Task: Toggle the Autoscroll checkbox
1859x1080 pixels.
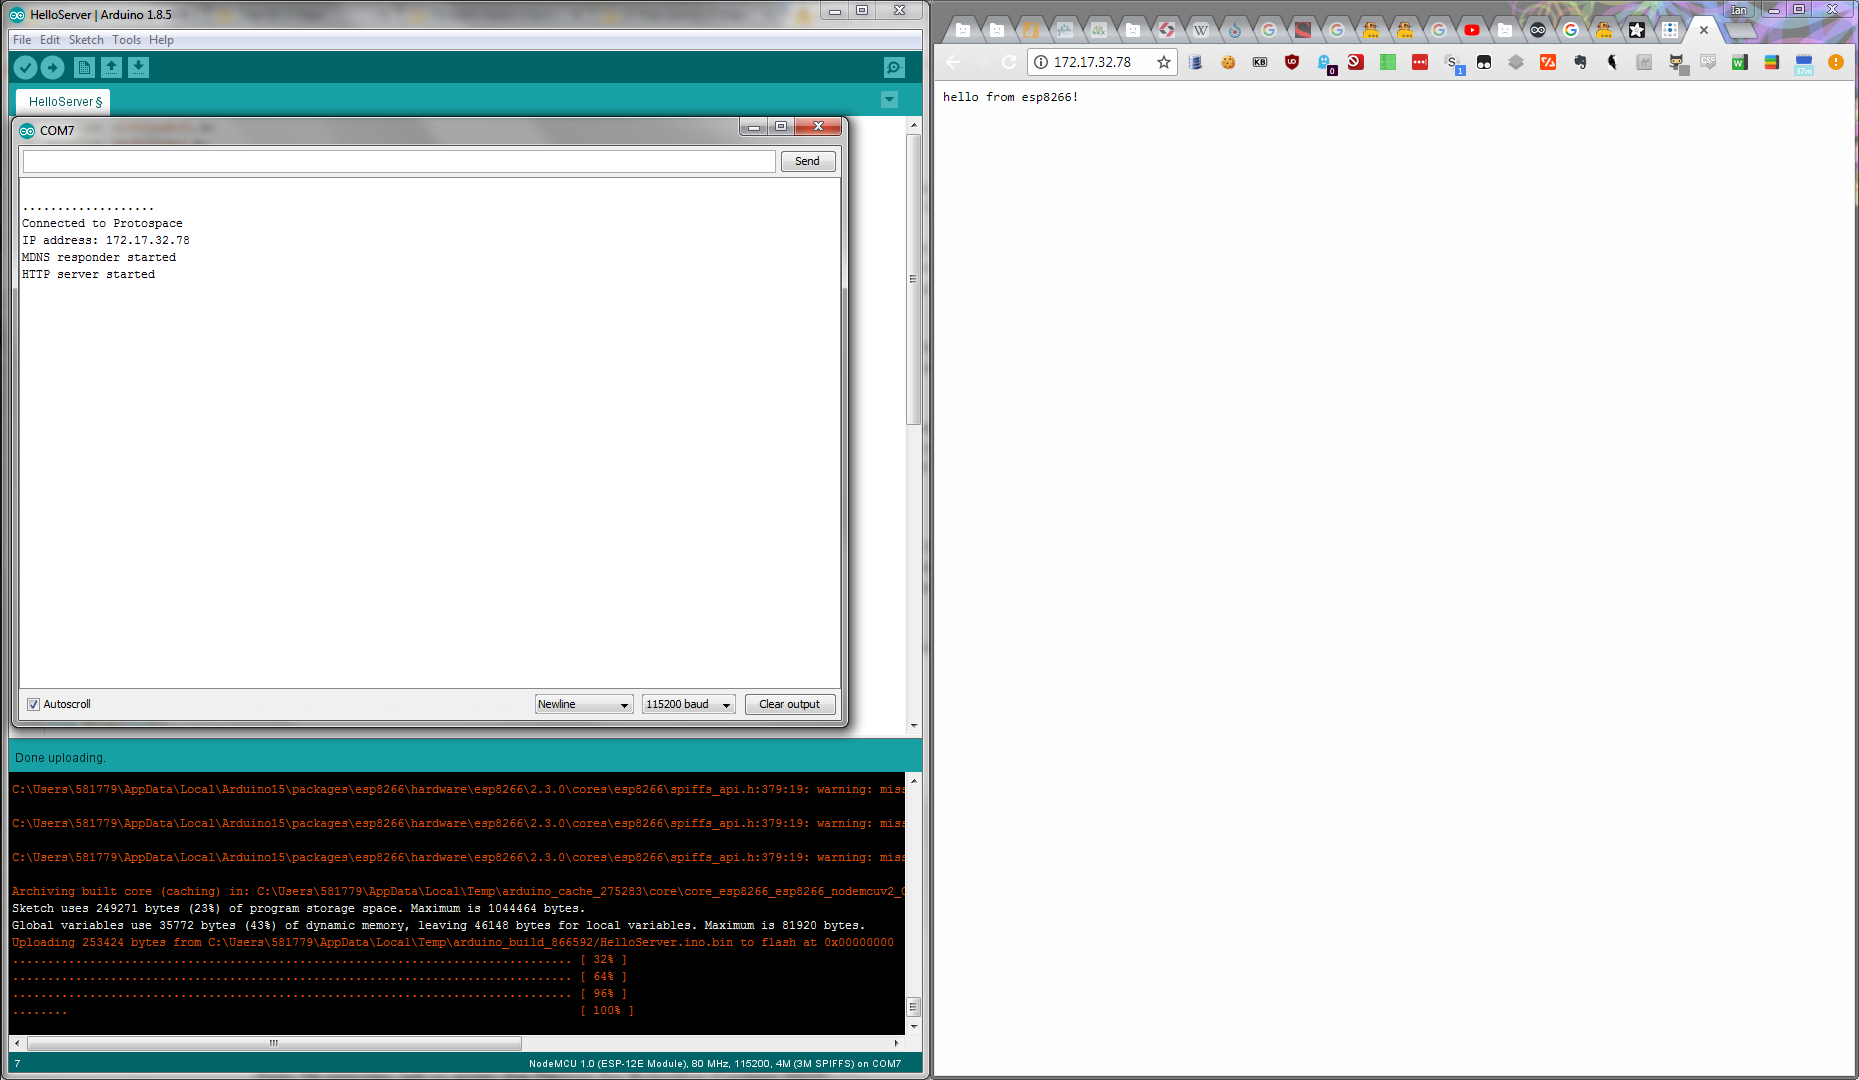Action: [33, 704]
